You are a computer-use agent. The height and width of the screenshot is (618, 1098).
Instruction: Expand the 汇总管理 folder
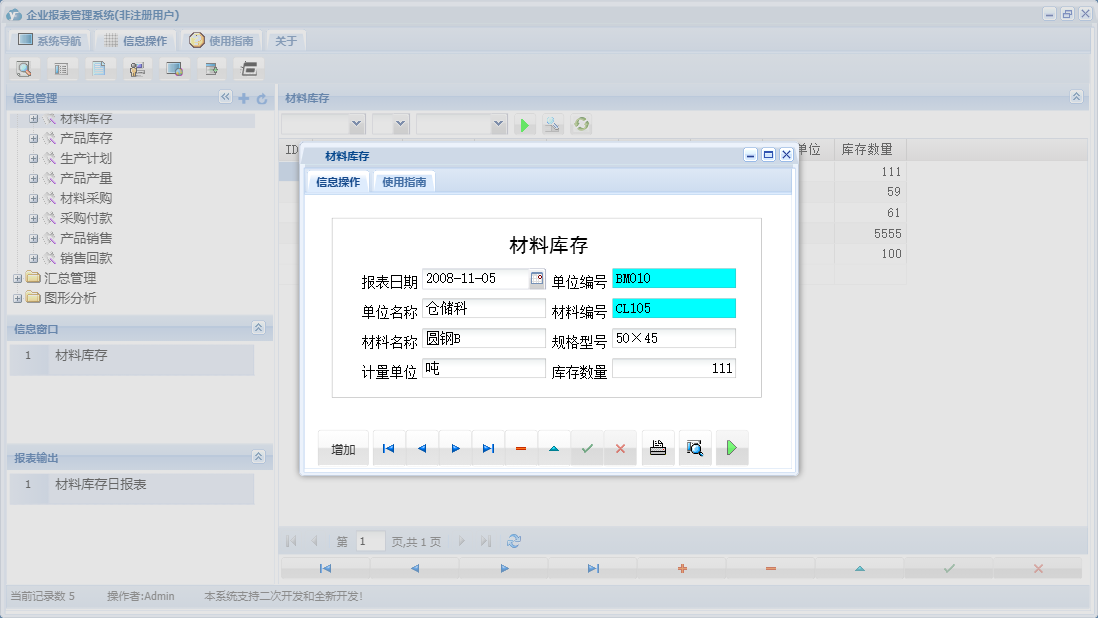coord(17,278)
